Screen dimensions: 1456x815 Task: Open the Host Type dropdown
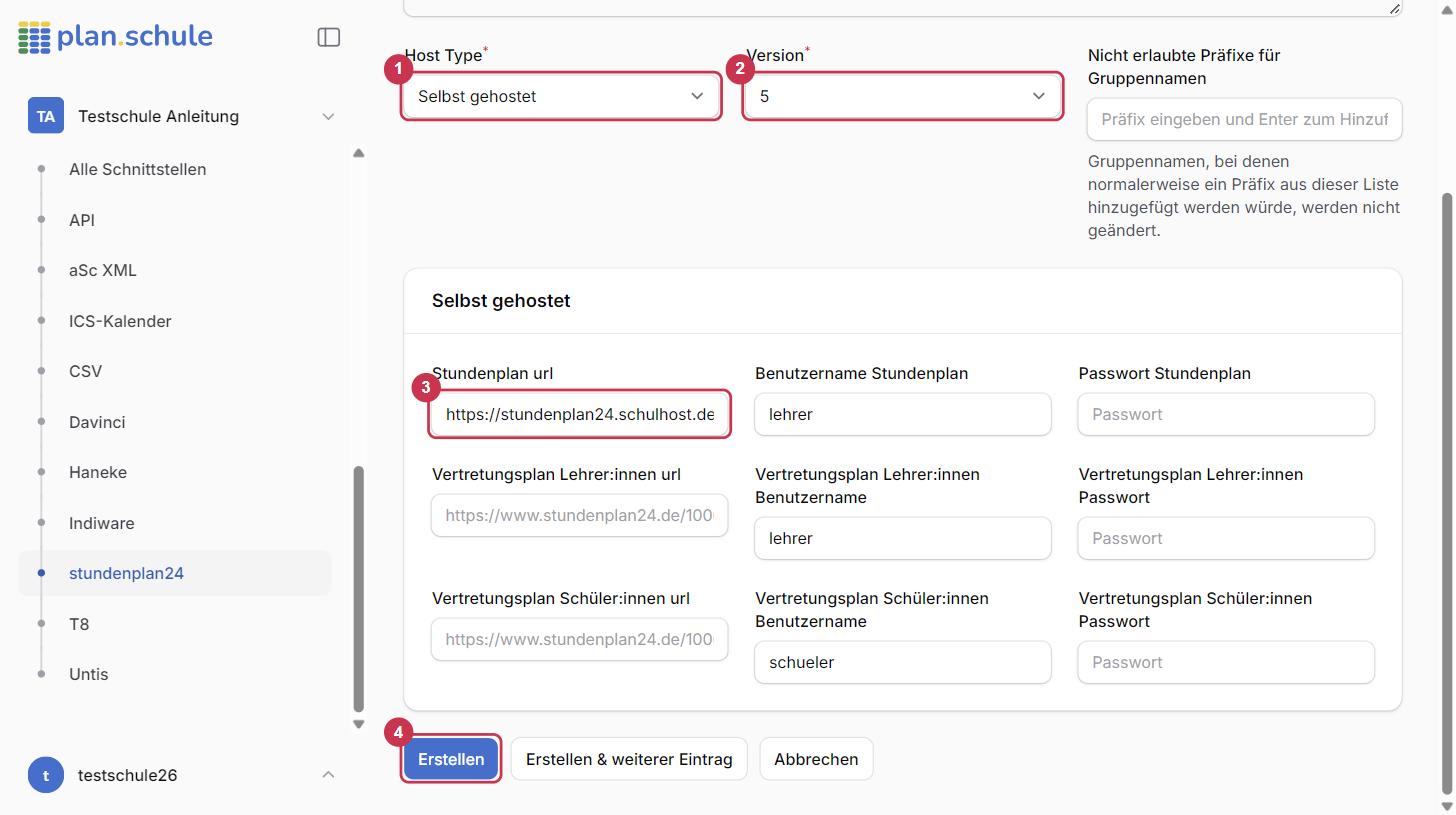coord(561,96)
